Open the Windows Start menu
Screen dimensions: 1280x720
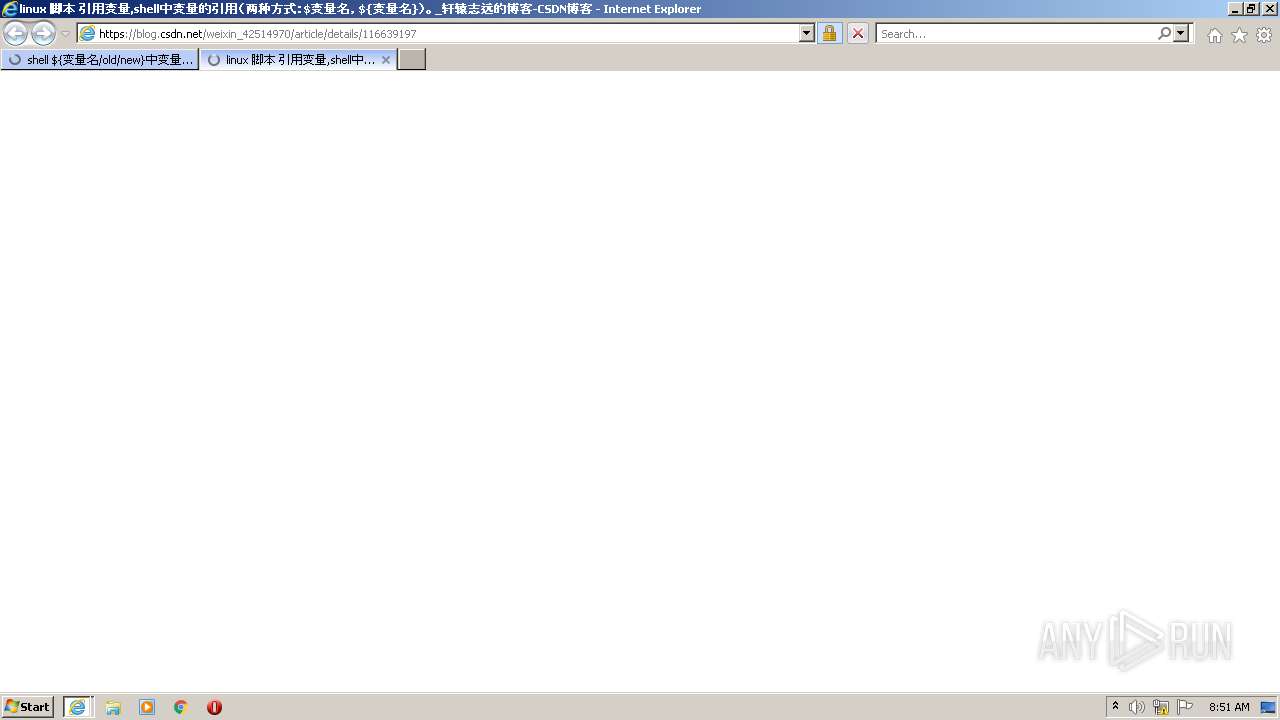click(x=27, y=707)
